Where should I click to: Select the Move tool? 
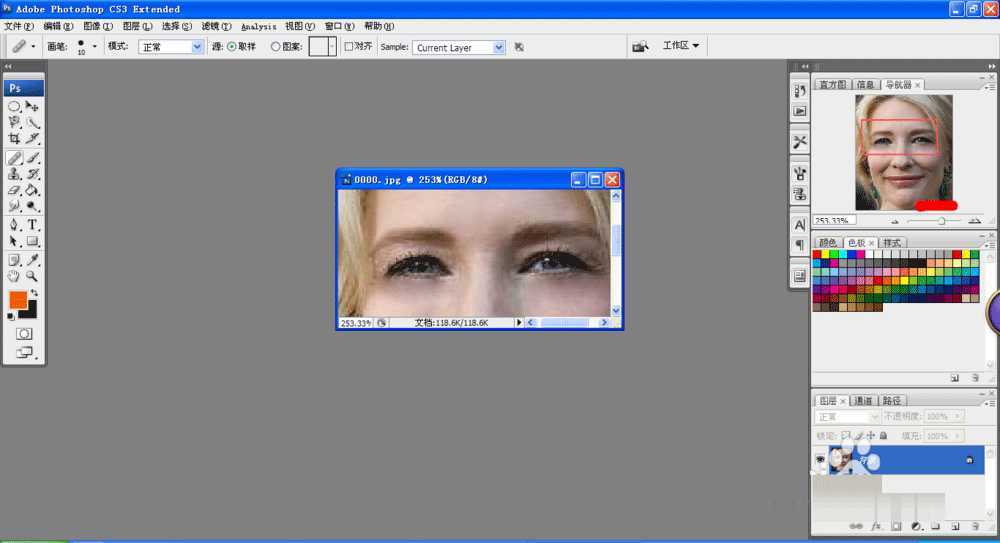coord(32,107)
